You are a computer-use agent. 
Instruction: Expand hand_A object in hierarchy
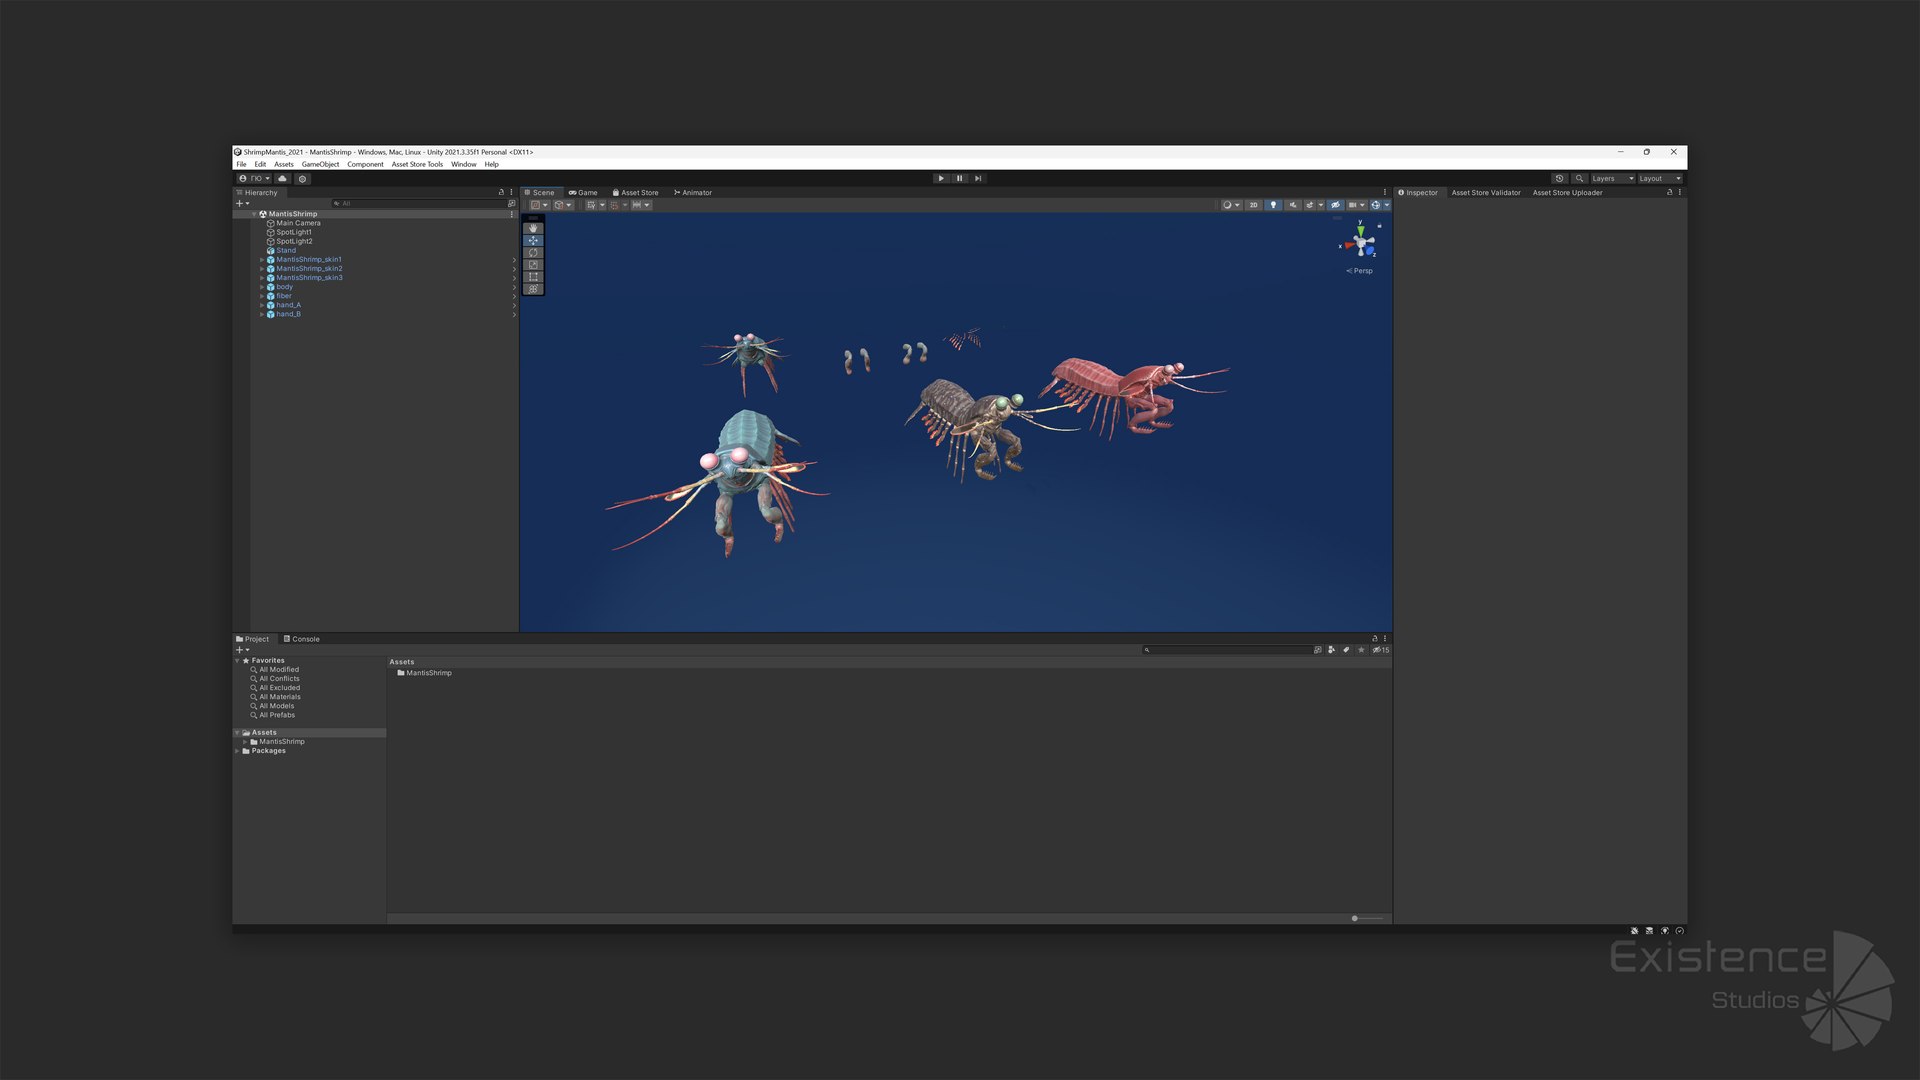pos(262,305)
